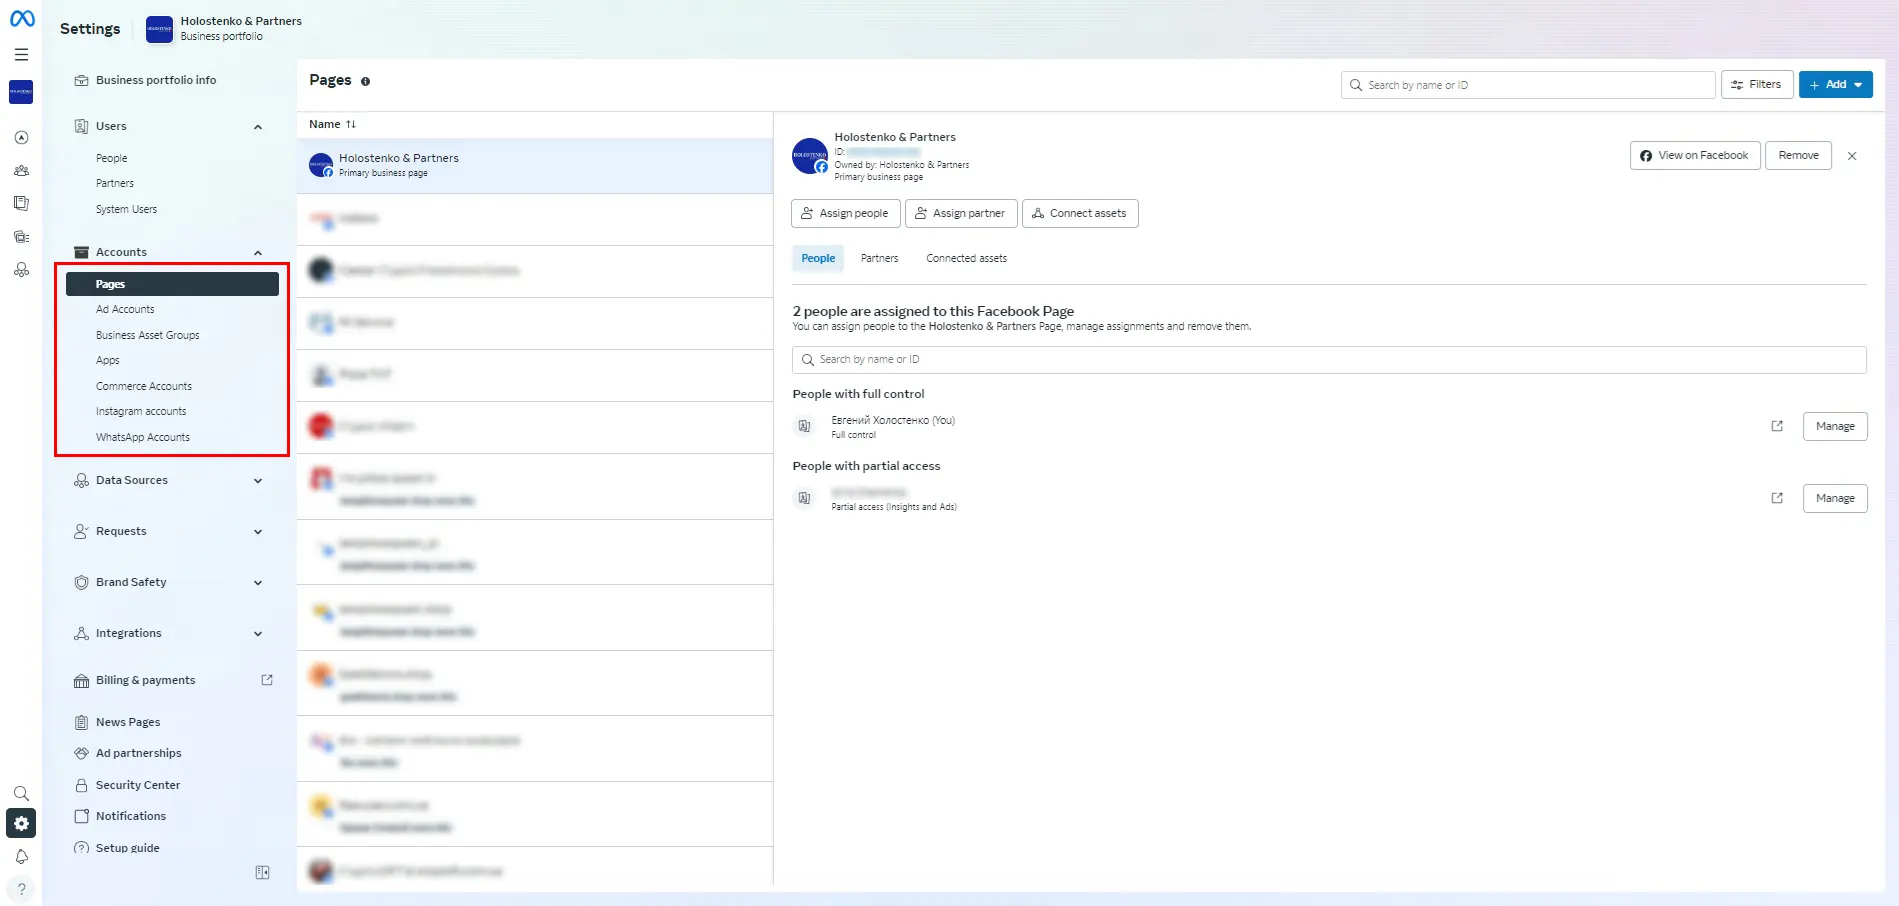Open the help question mark icon

click(21, 889)
